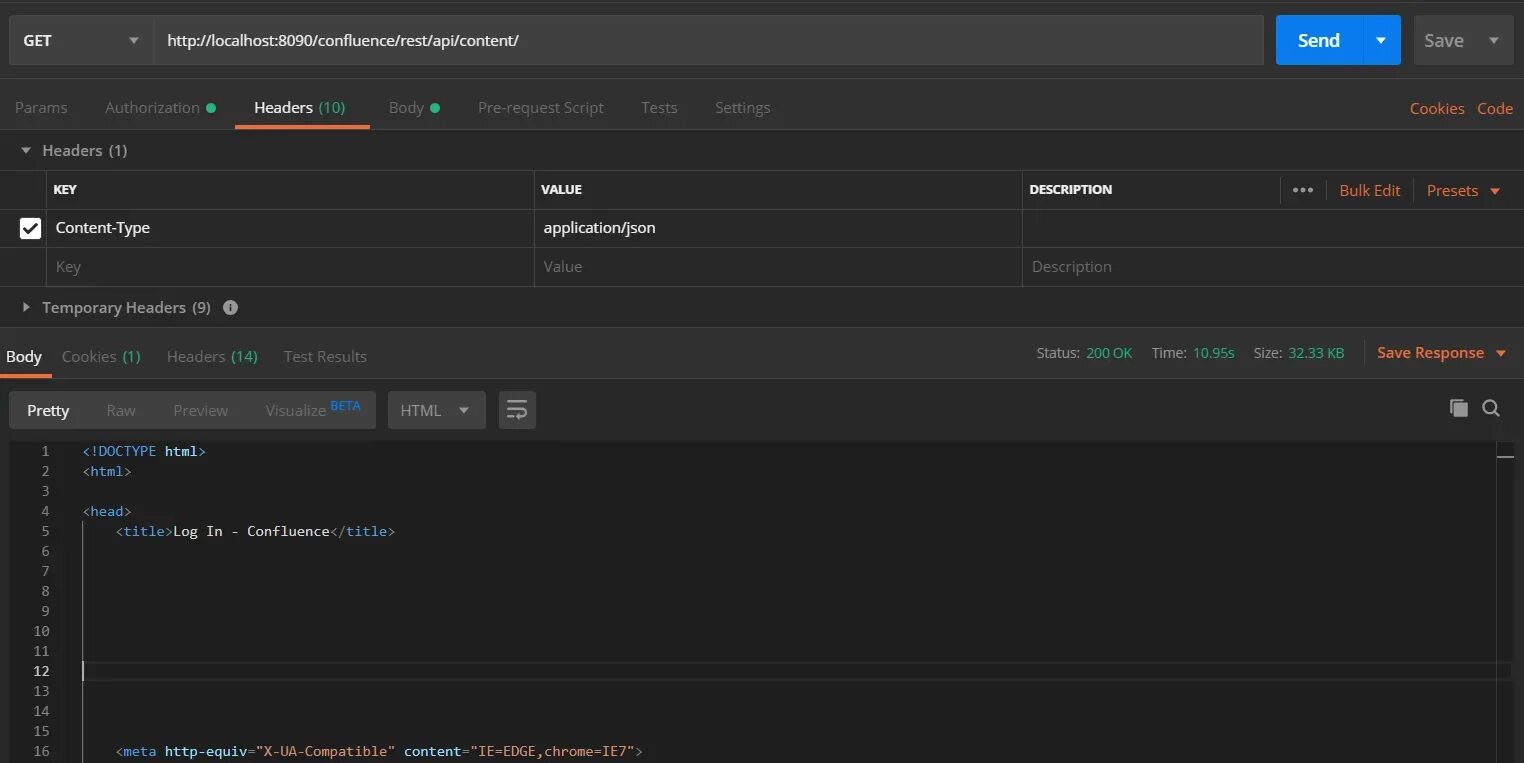Viewport: 1524px width, 763px height.
Task: Select the Raw view
Action: point(121,410)
